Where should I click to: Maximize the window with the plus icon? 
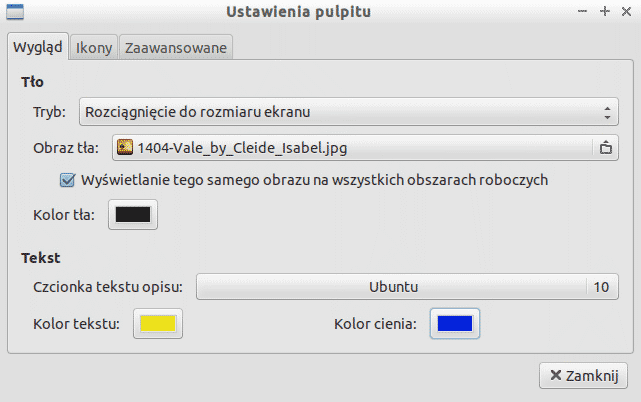point(604,11)
